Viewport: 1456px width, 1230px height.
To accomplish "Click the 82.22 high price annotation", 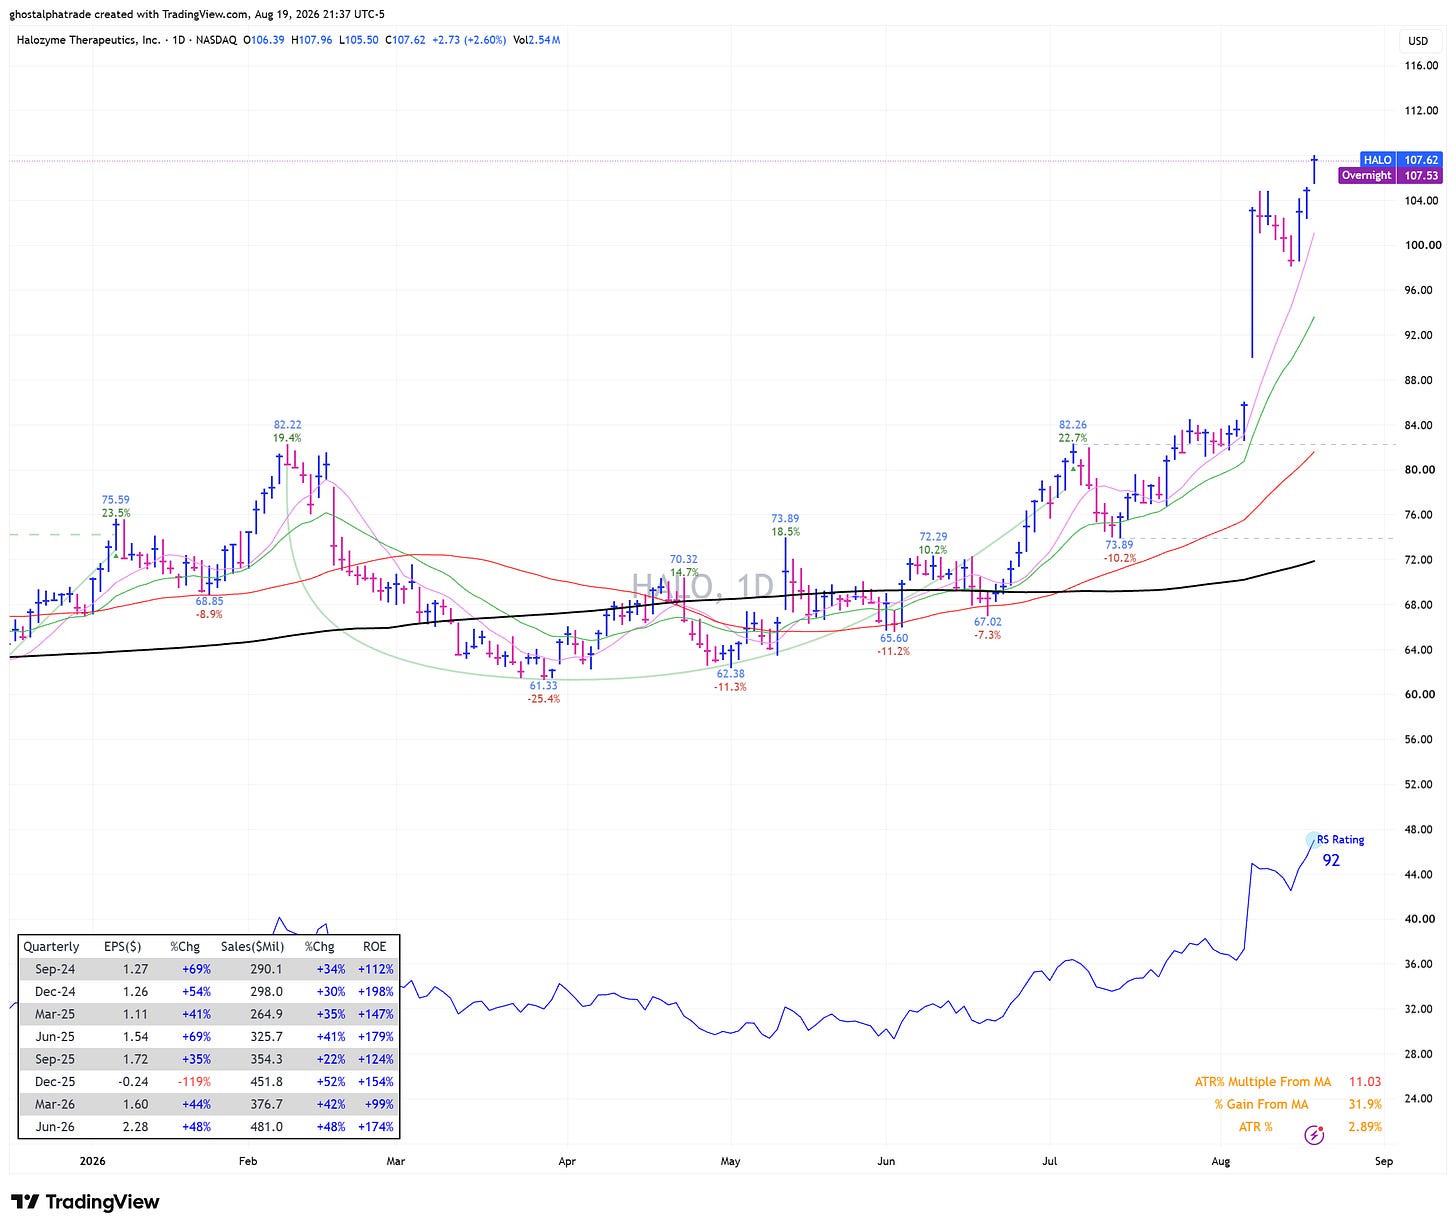I will (x=287, y=425).
